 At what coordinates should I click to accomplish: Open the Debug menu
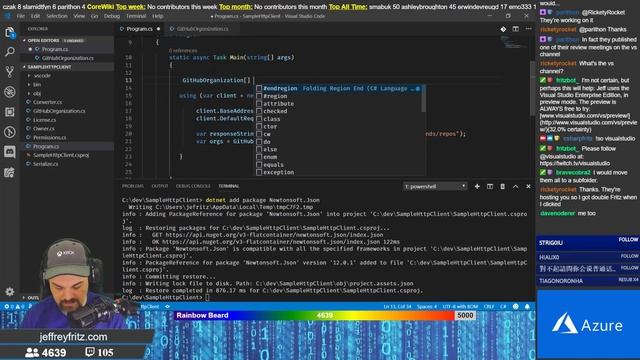pos(112,16)
